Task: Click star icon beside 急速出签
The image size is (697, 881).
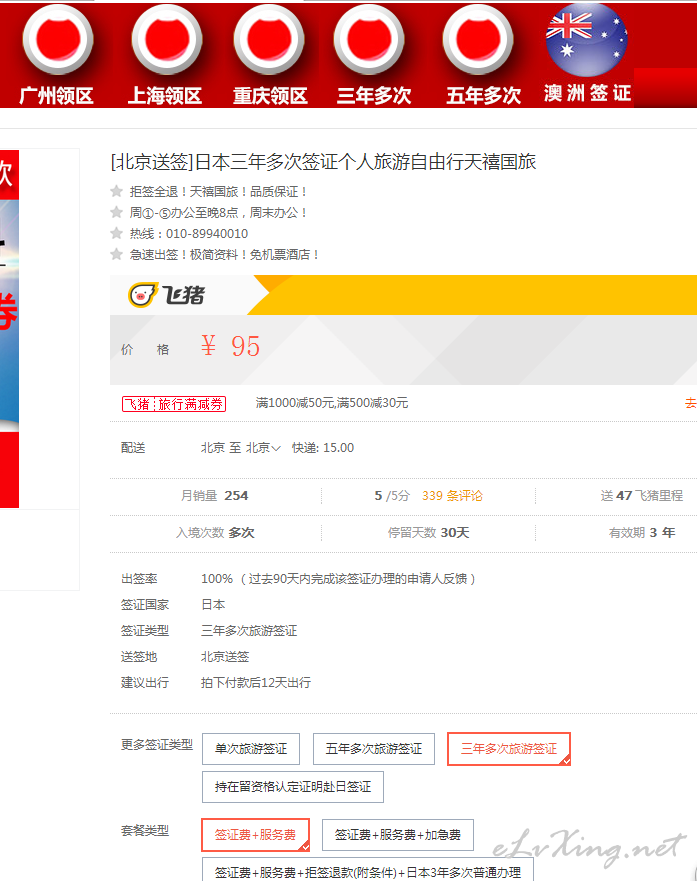Action: point(116,254)
